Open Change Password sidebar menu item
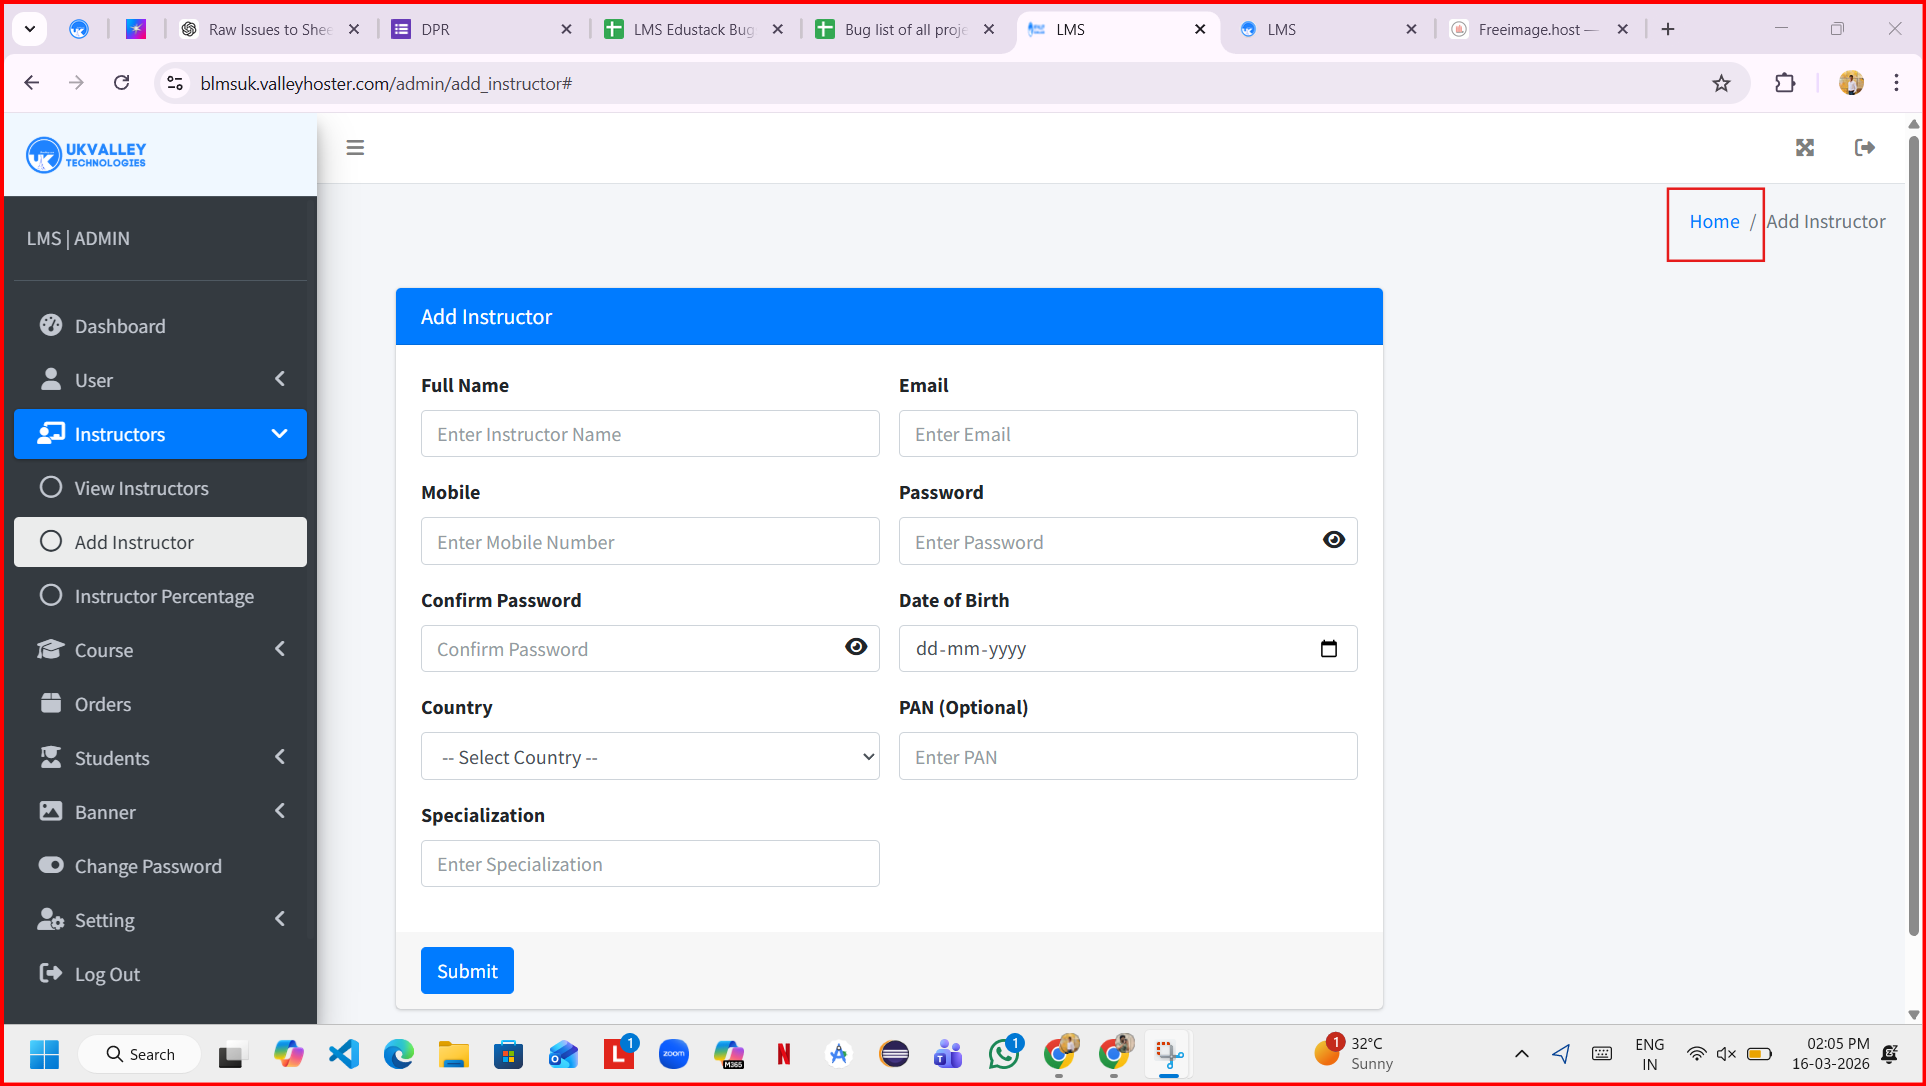Image resolution: width=1926 pixels, height=1086 pixels. [148, 866]
